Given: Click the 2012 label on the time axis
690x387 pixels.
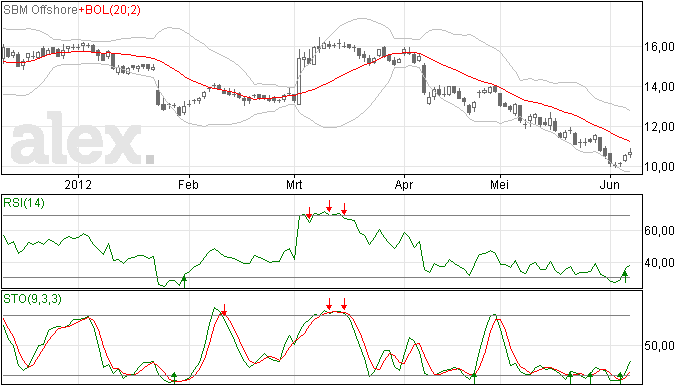Looking at the screenshot, I should pyautogui.click(x=78, y=184).
